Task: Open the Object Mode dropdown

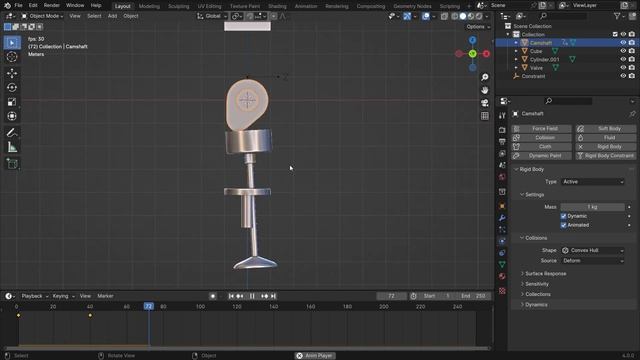Action: [x=42, y=16]
